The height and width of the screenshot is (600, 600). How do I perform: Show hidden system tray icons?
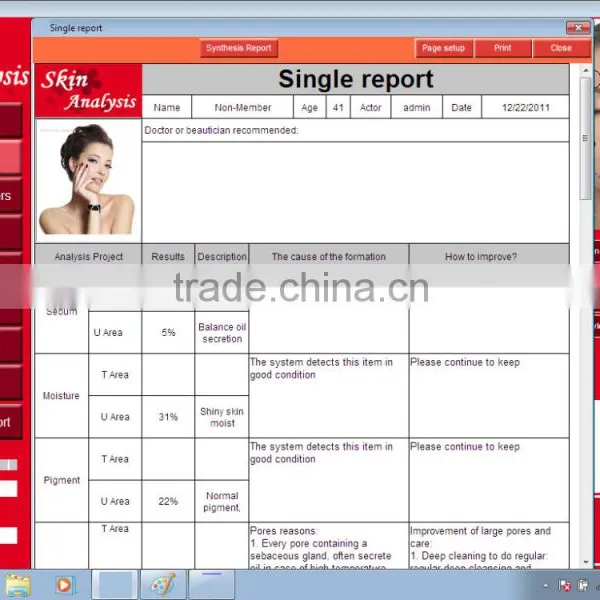pyautogui.click(x=546, y=585)
